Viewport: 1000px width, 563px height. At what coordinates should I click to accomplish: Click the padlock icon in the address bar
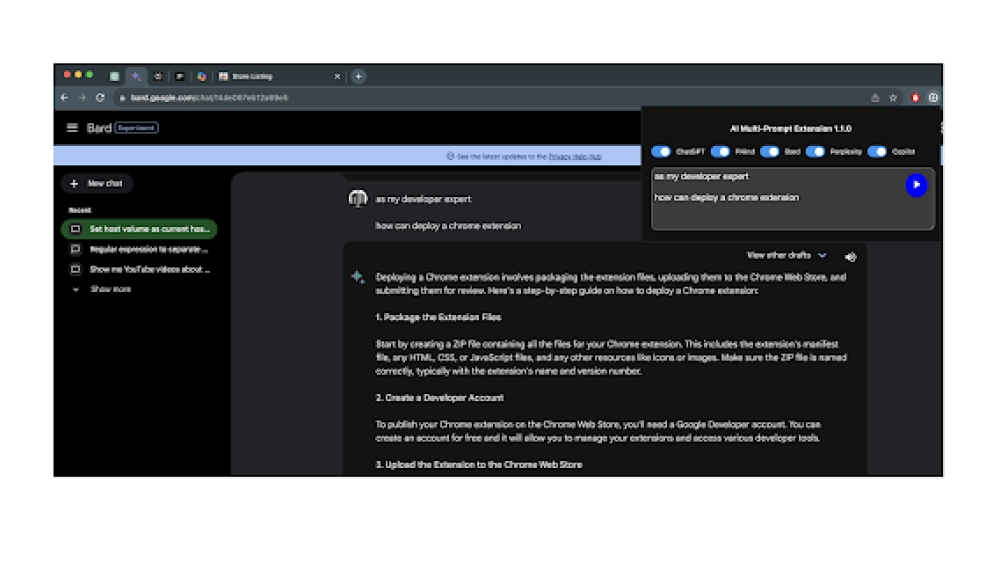click(x=122, y=98)
